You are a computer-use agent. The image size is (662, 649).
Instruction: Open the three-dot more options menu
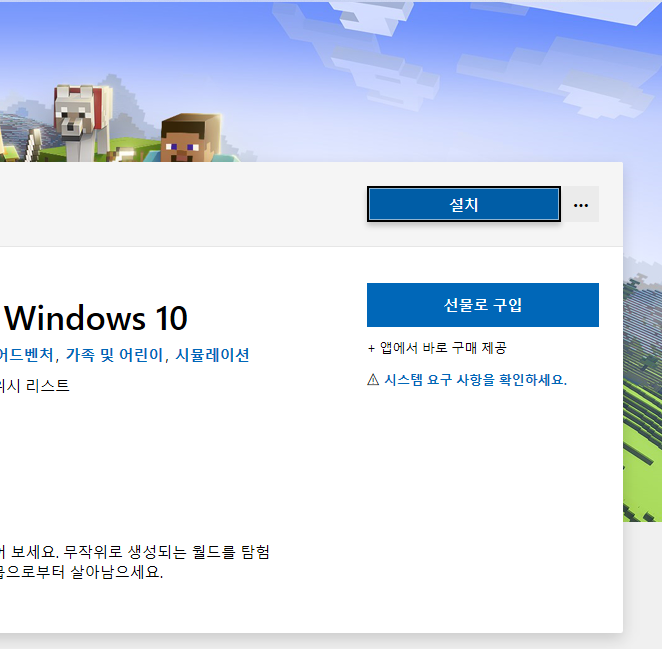[581, 204]
